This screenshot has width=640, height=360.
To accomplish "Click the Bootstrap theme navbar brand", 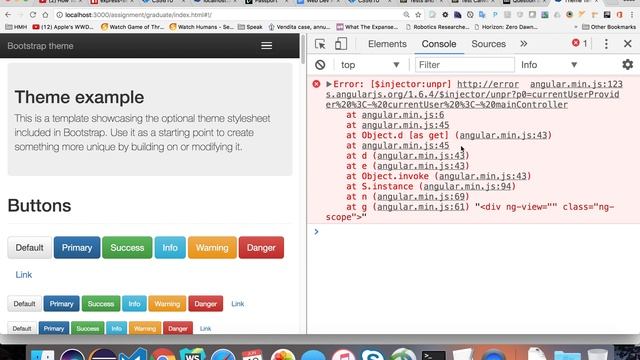I will (40, 46).
